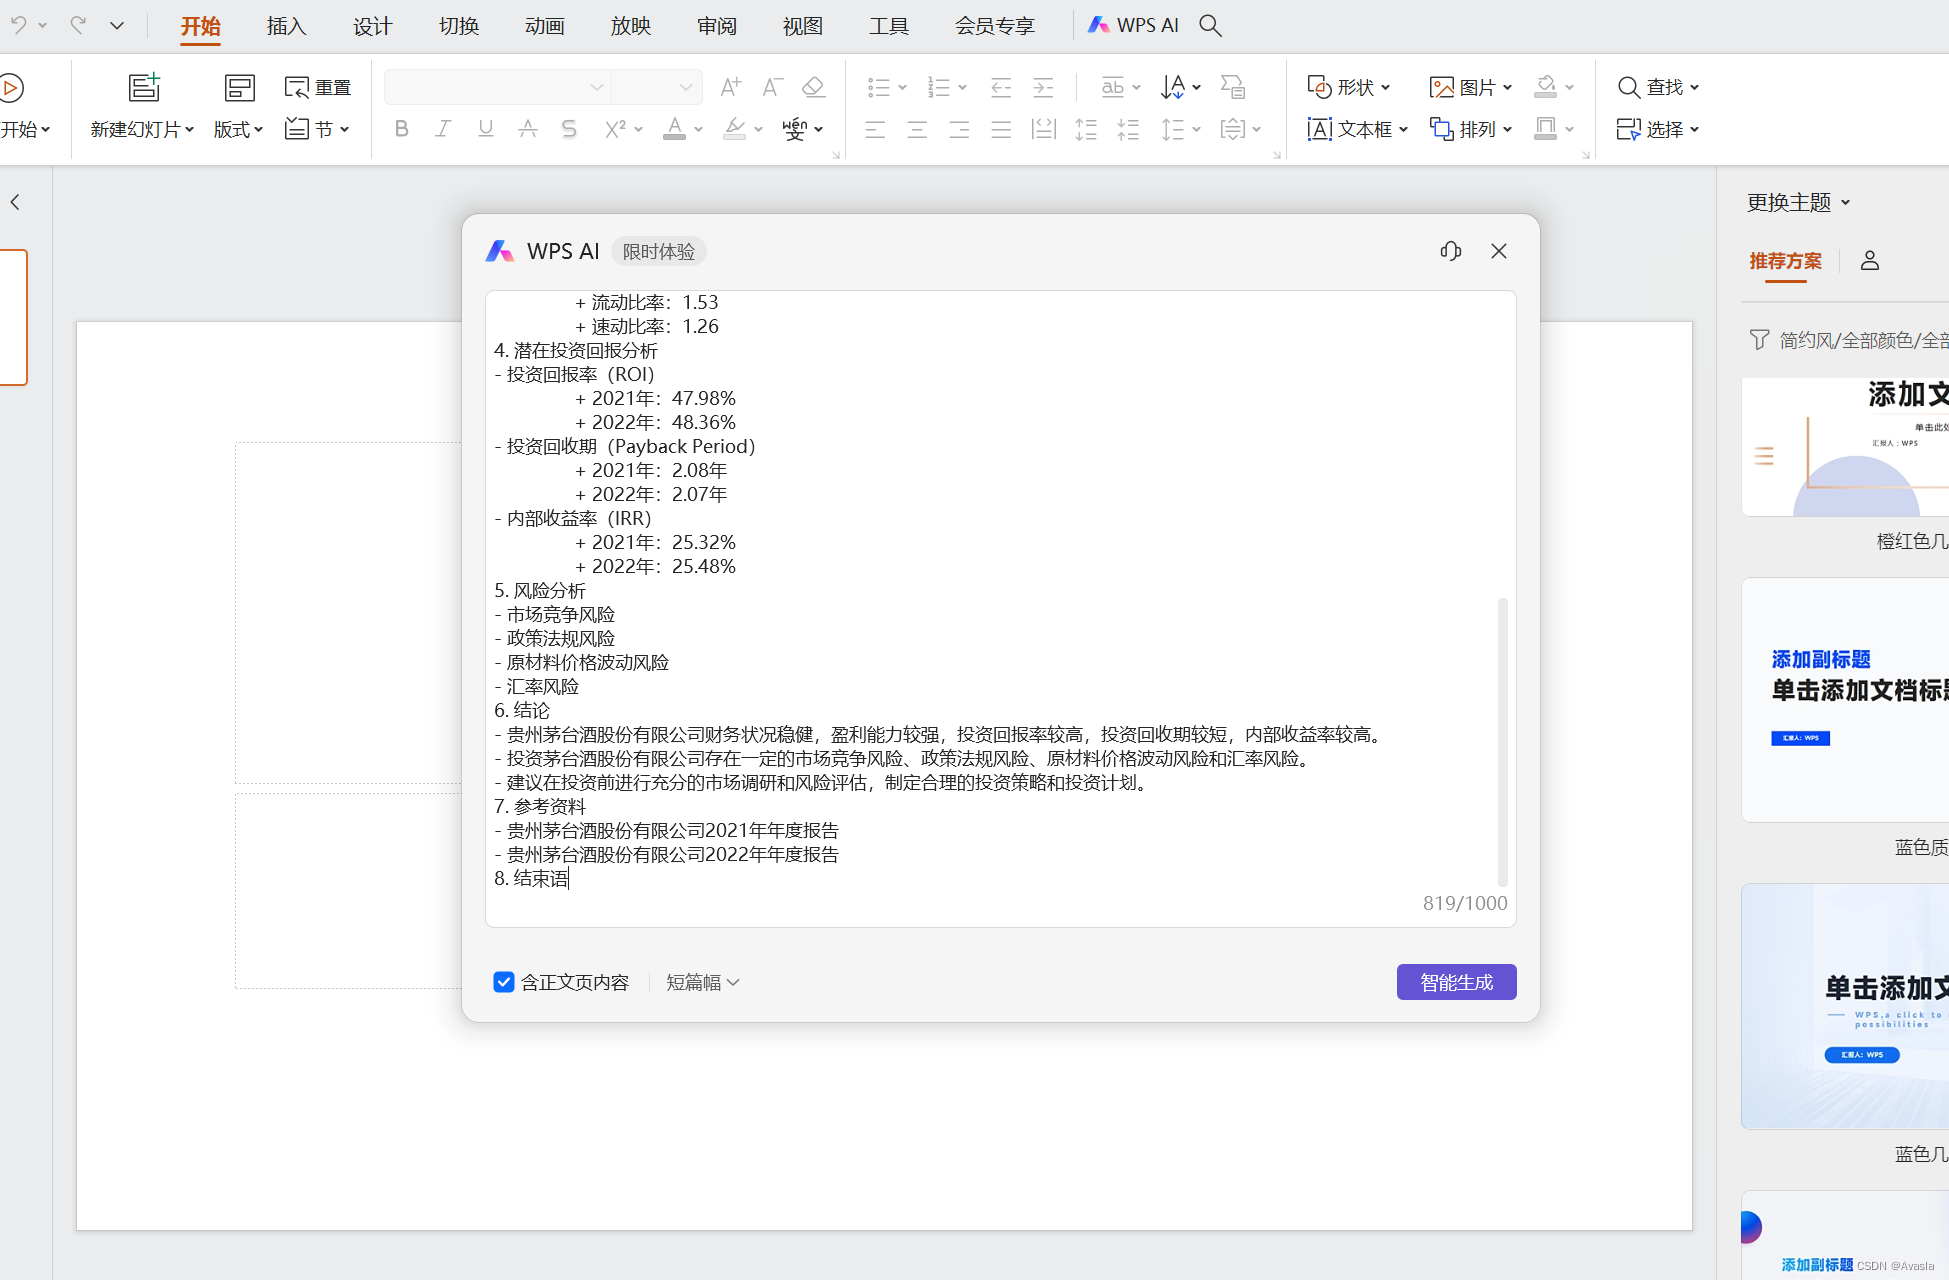
Task: Click the superscript X² icon
Action: (615, 128)
